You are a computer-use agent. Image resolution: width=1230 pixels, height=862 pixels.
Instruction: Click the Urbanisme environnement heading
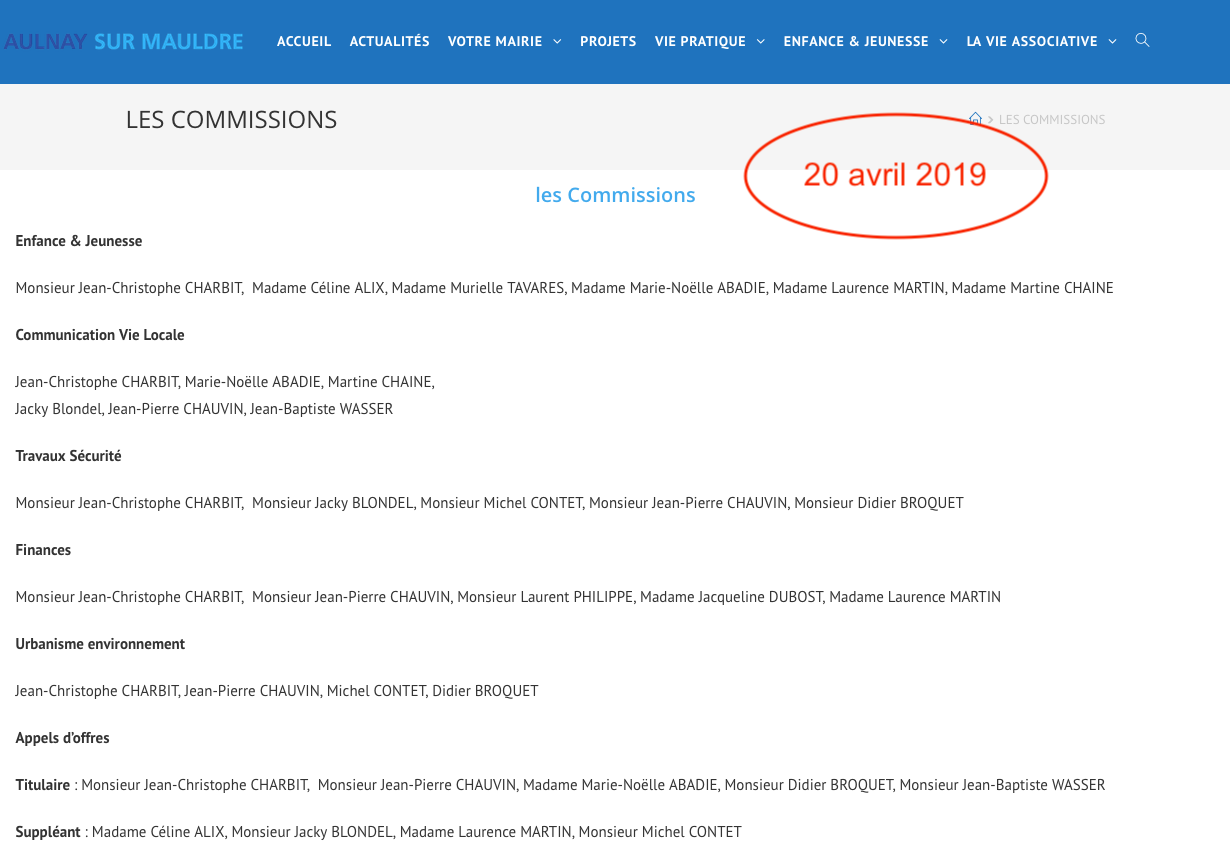[x=100, y=644]
